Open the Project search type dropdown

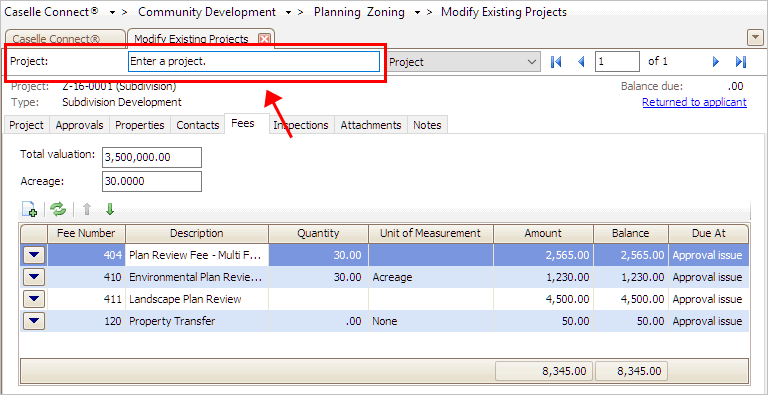pyautogui.click(x=463, y=62)
